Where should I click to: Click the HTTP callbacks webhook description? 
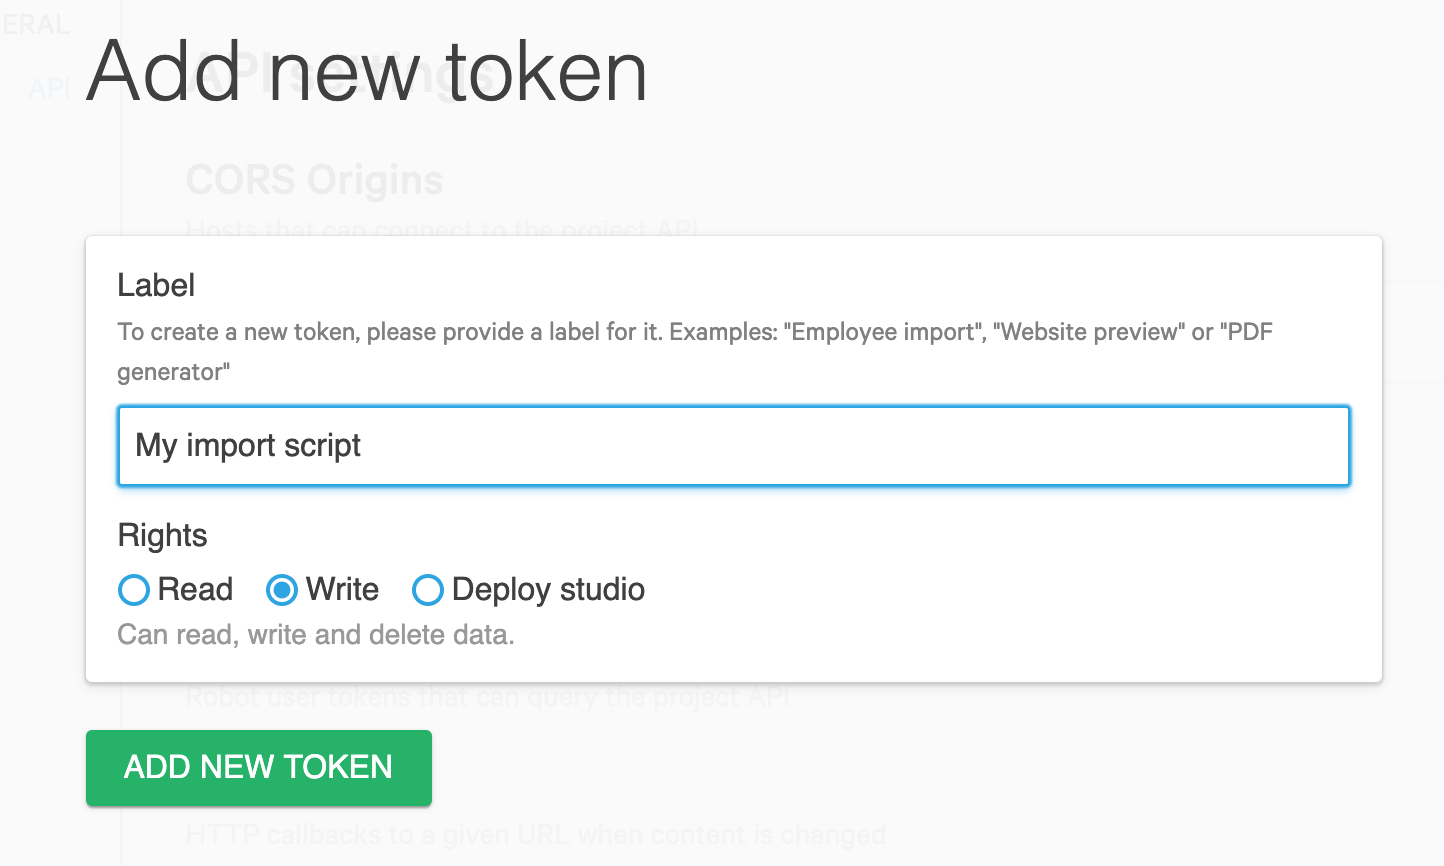tap(536, 834)
